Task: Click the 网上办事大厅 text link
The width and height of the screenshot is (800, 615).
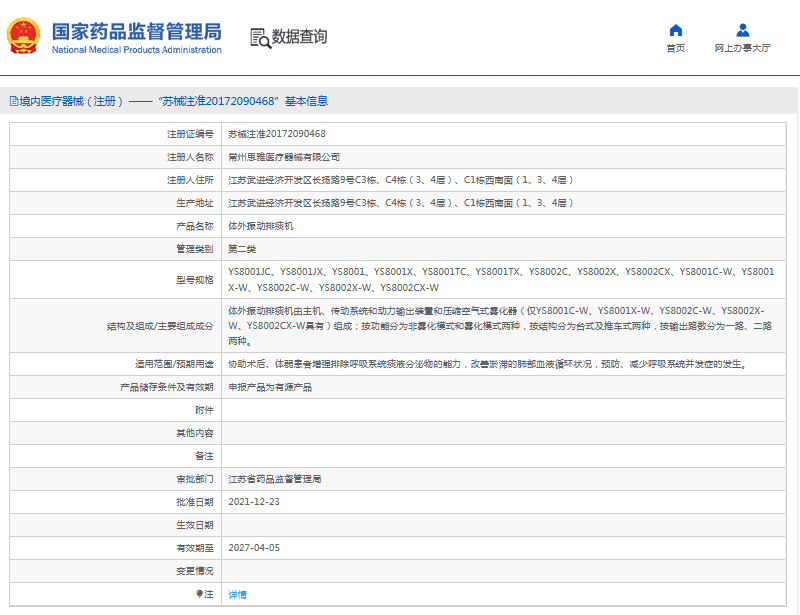Action: point(742,46)
